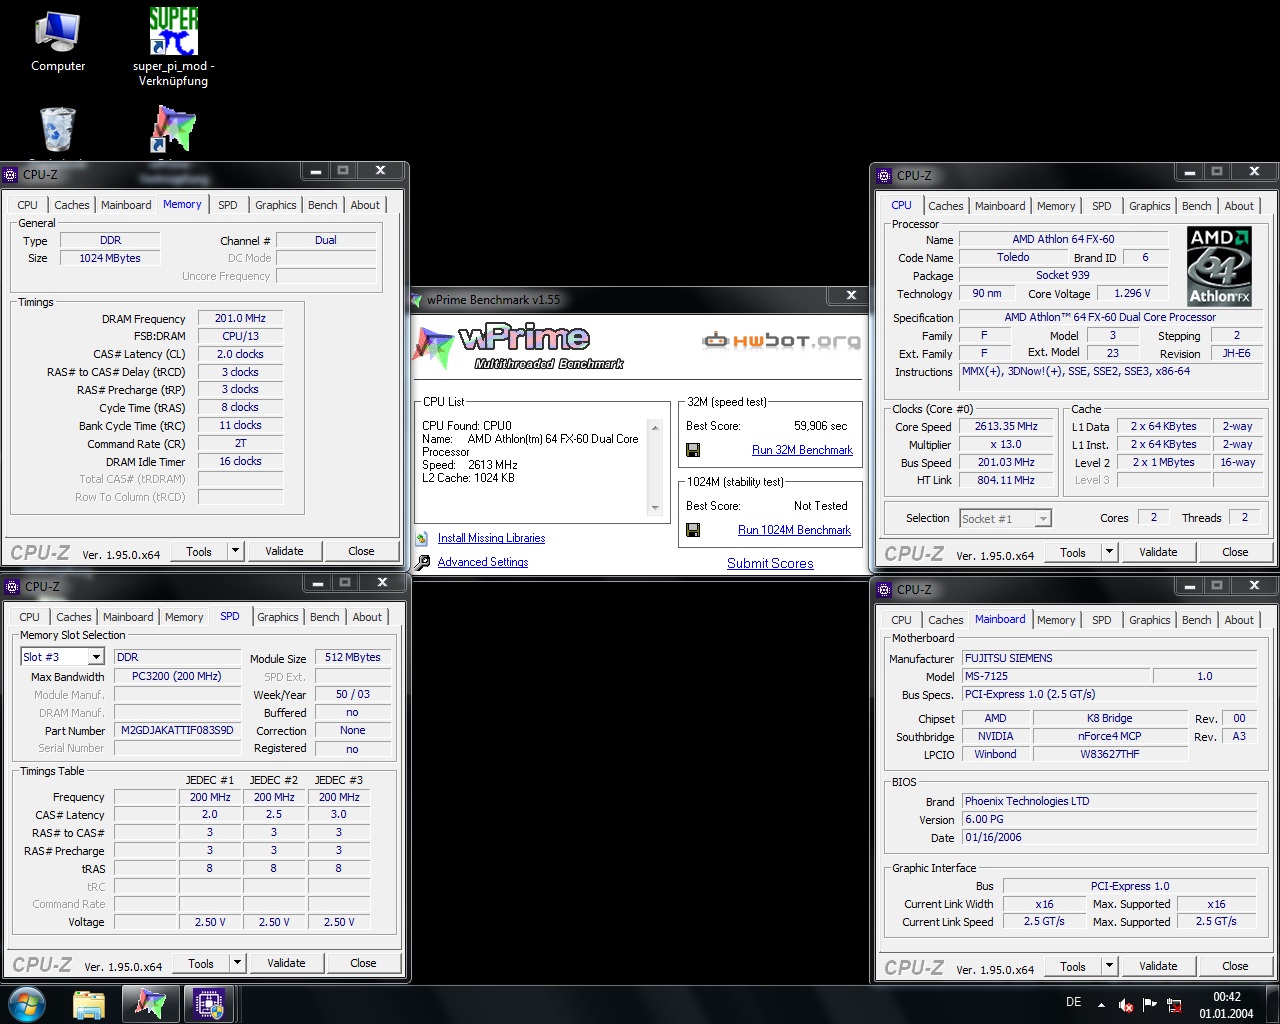Click the Install Missing Libraries icon

tap(423, 538)
